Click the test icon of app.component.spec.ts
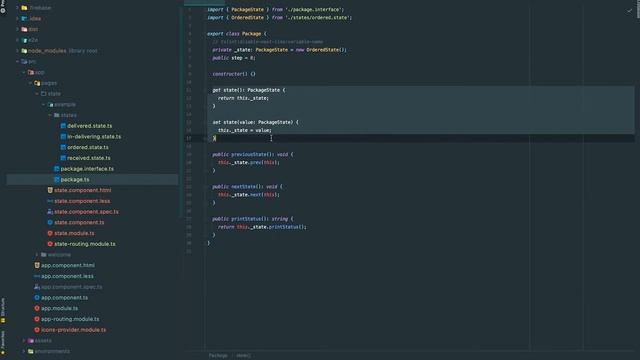The width and height of the screenshot is (640, 360). click(x=37, y=287)
